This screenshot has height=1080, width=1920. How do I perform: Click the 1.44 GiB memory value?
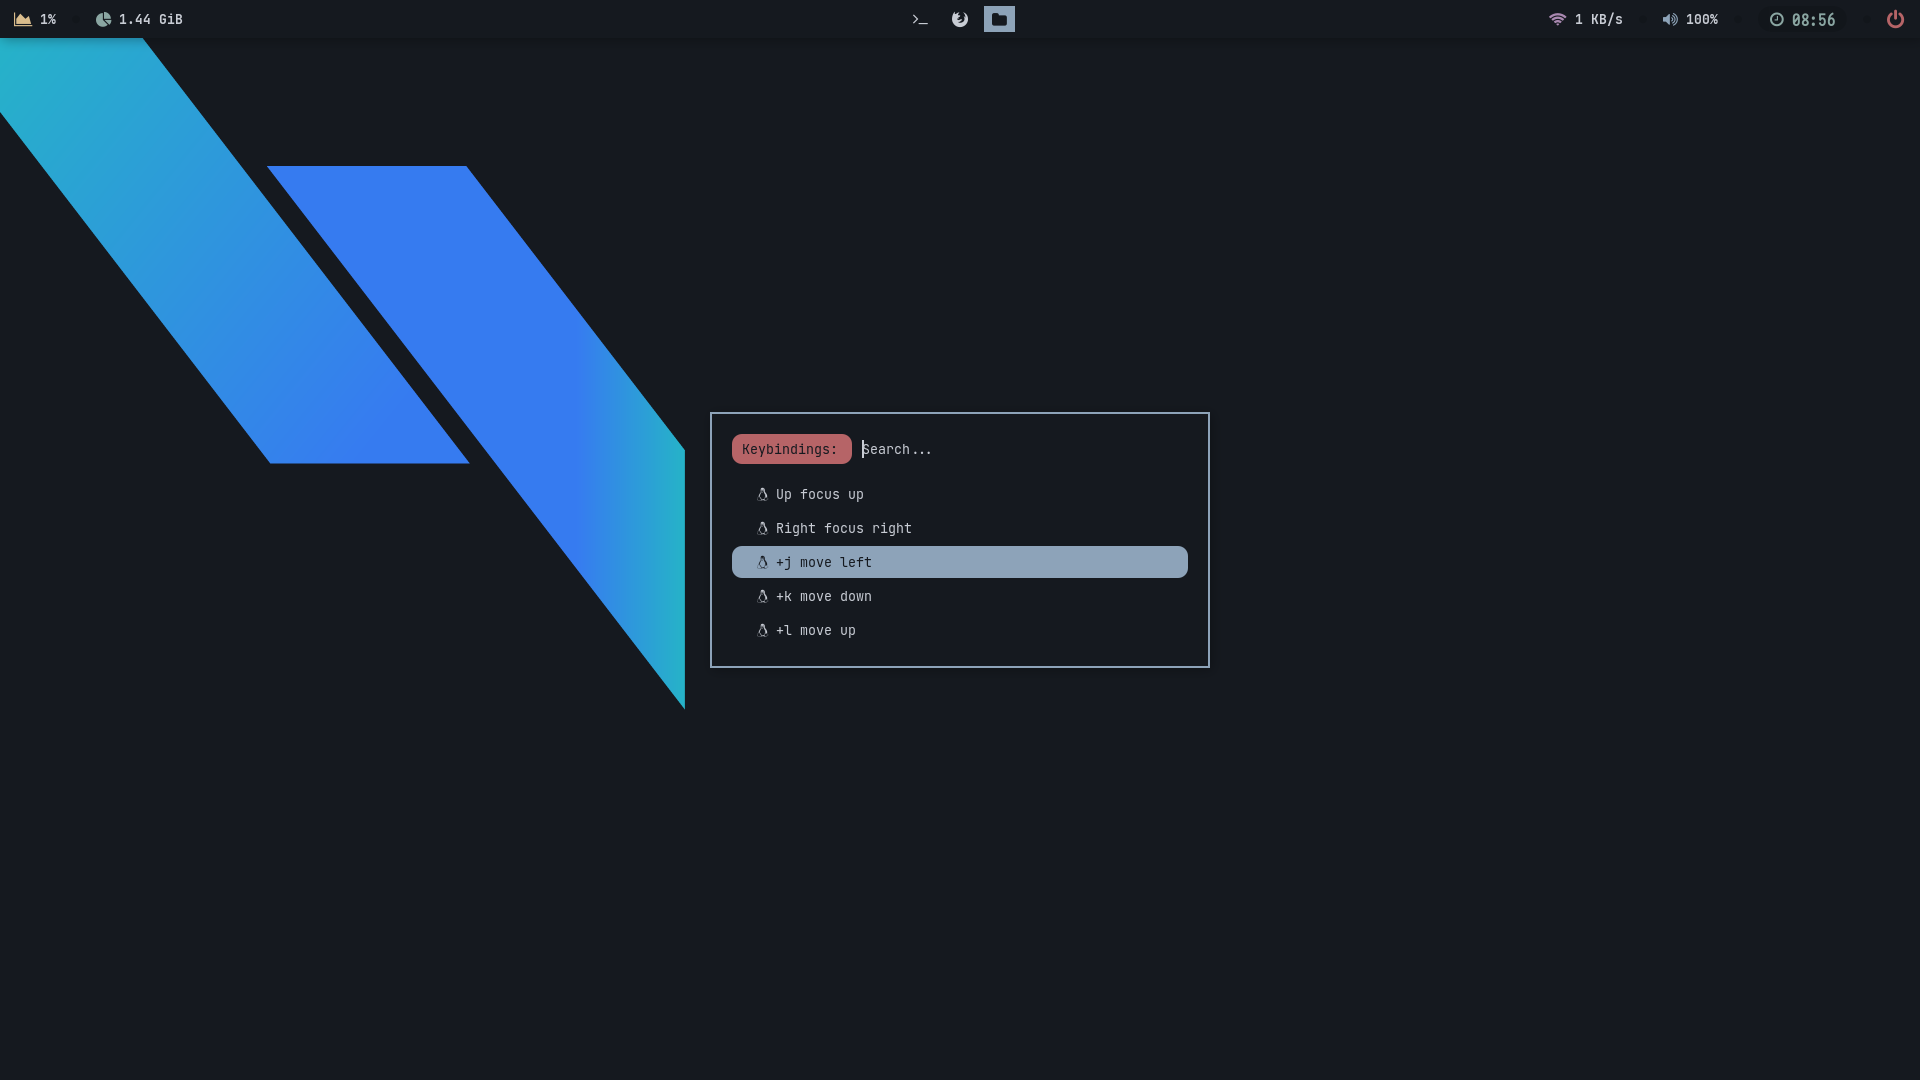pyautogui.click(x=151, y=19)
